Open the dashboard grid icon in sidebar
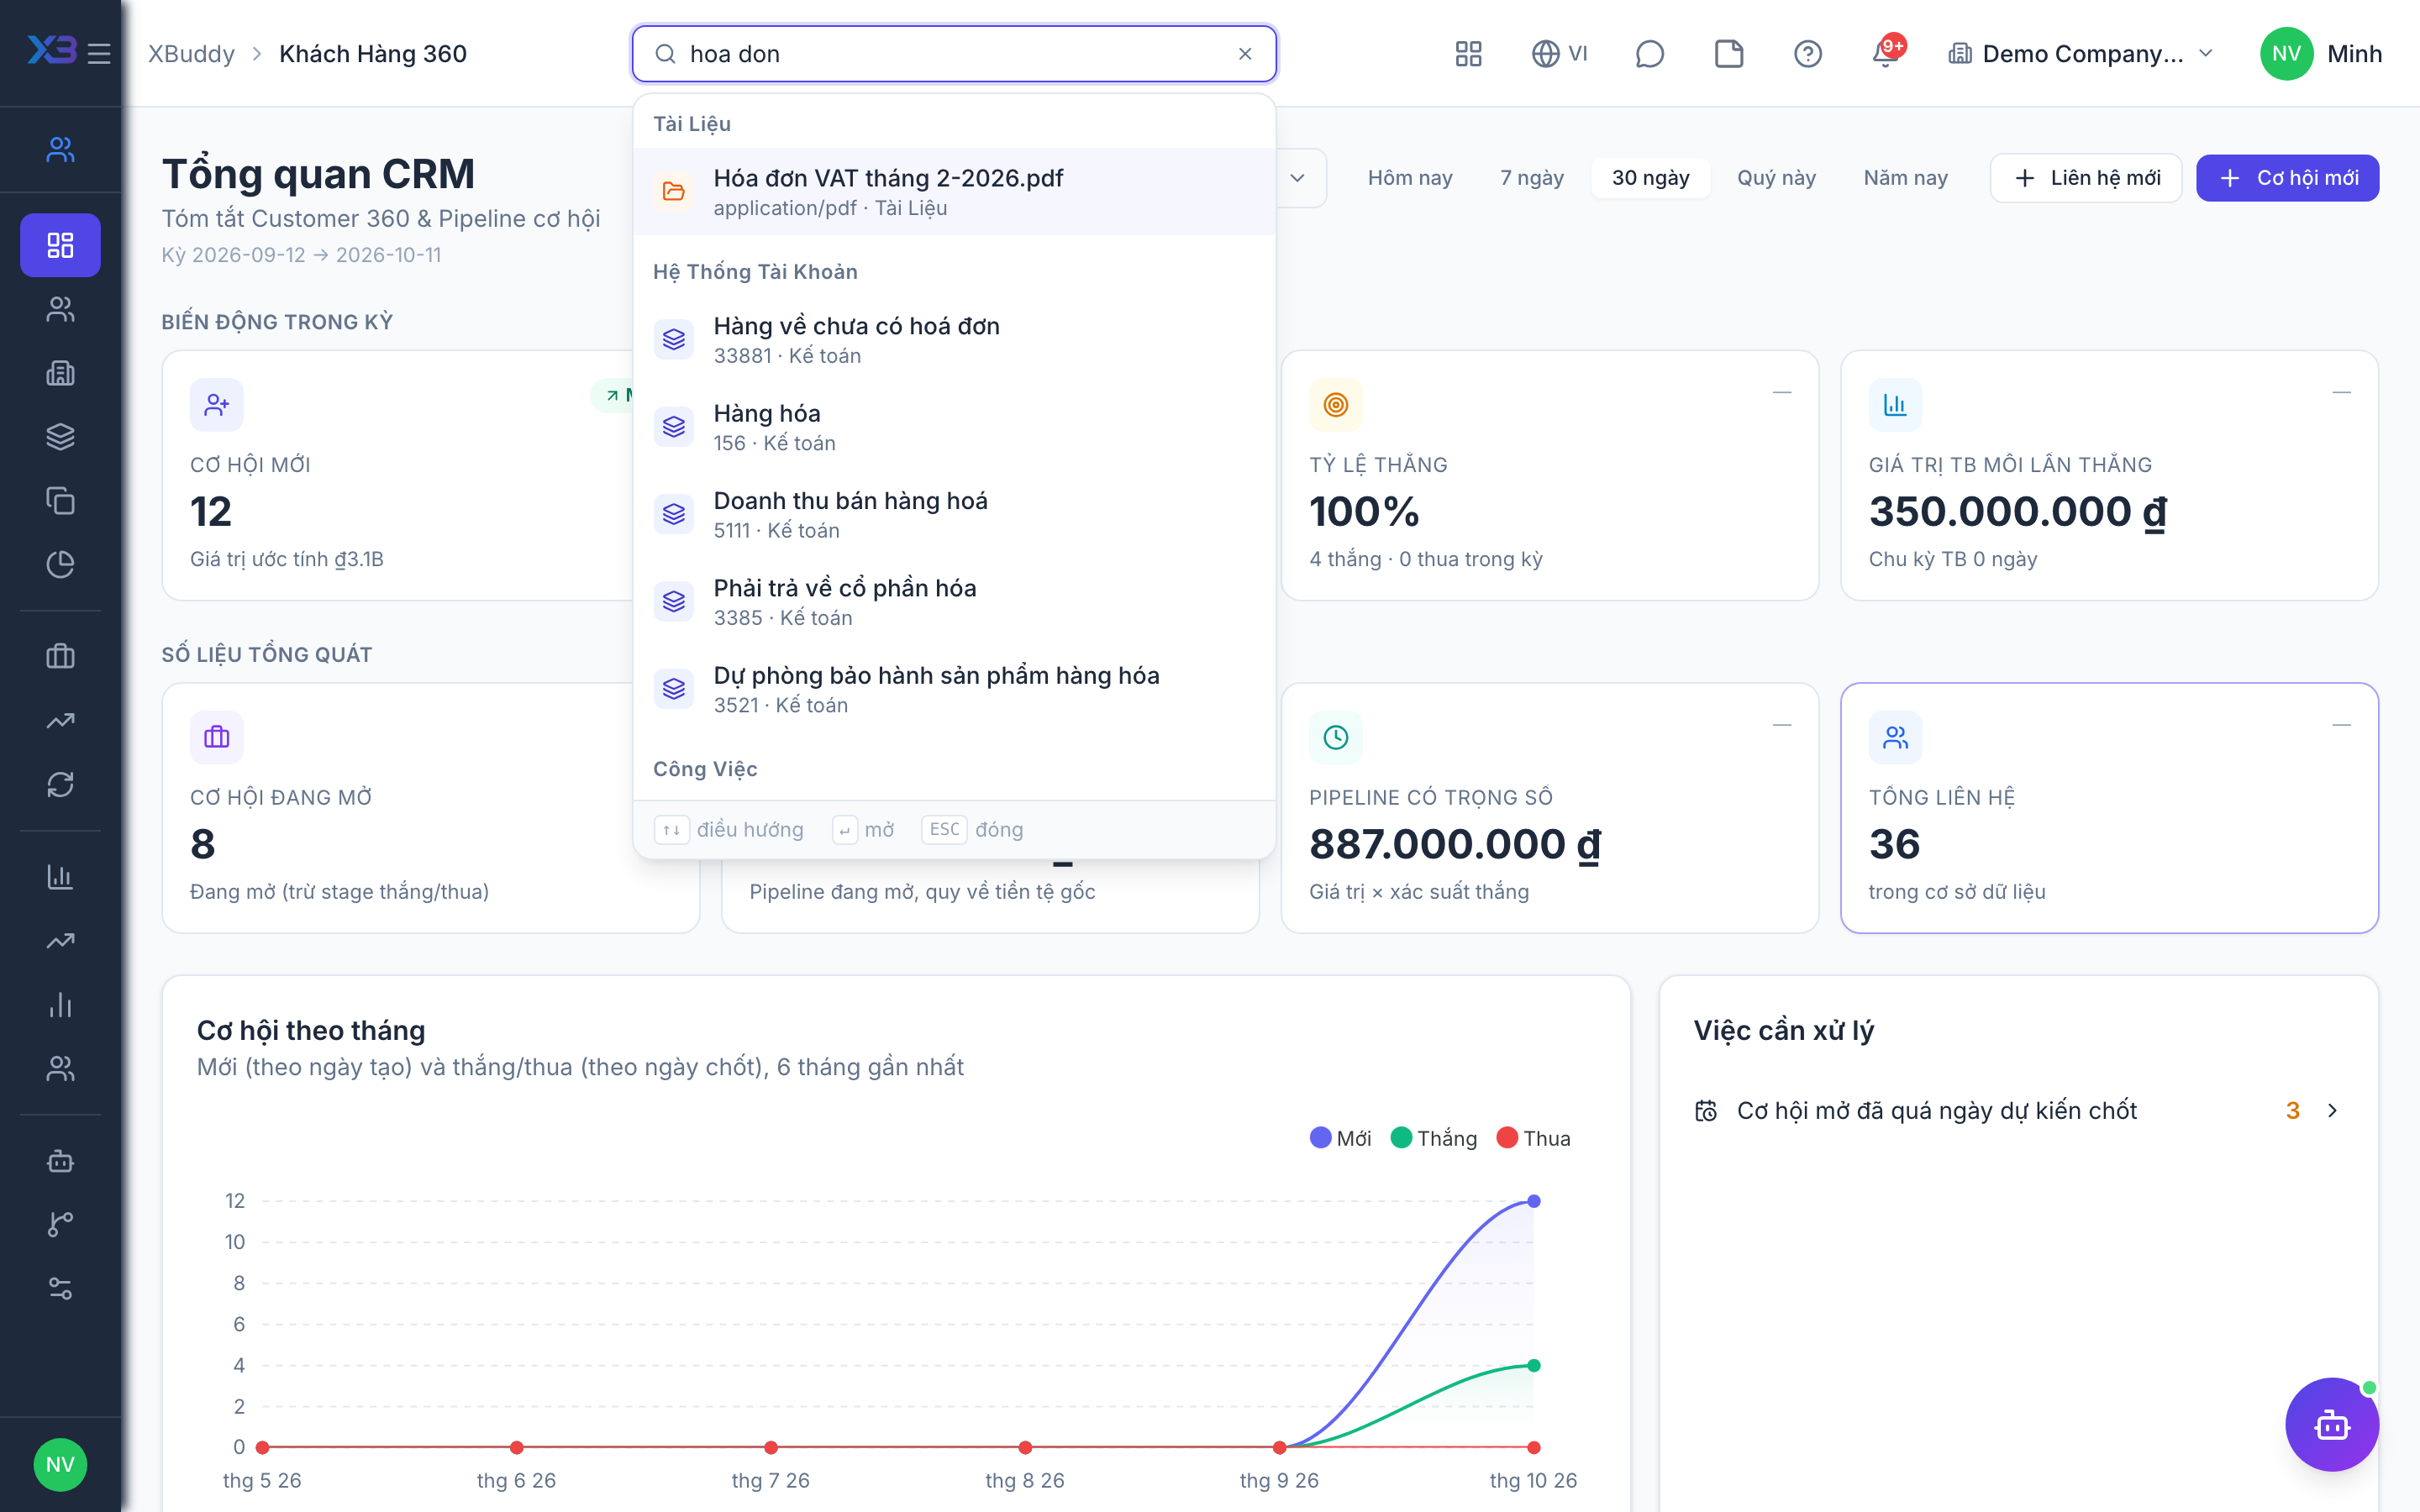Viewport: 2420px width, 1512px height. [x=60, y=245]
